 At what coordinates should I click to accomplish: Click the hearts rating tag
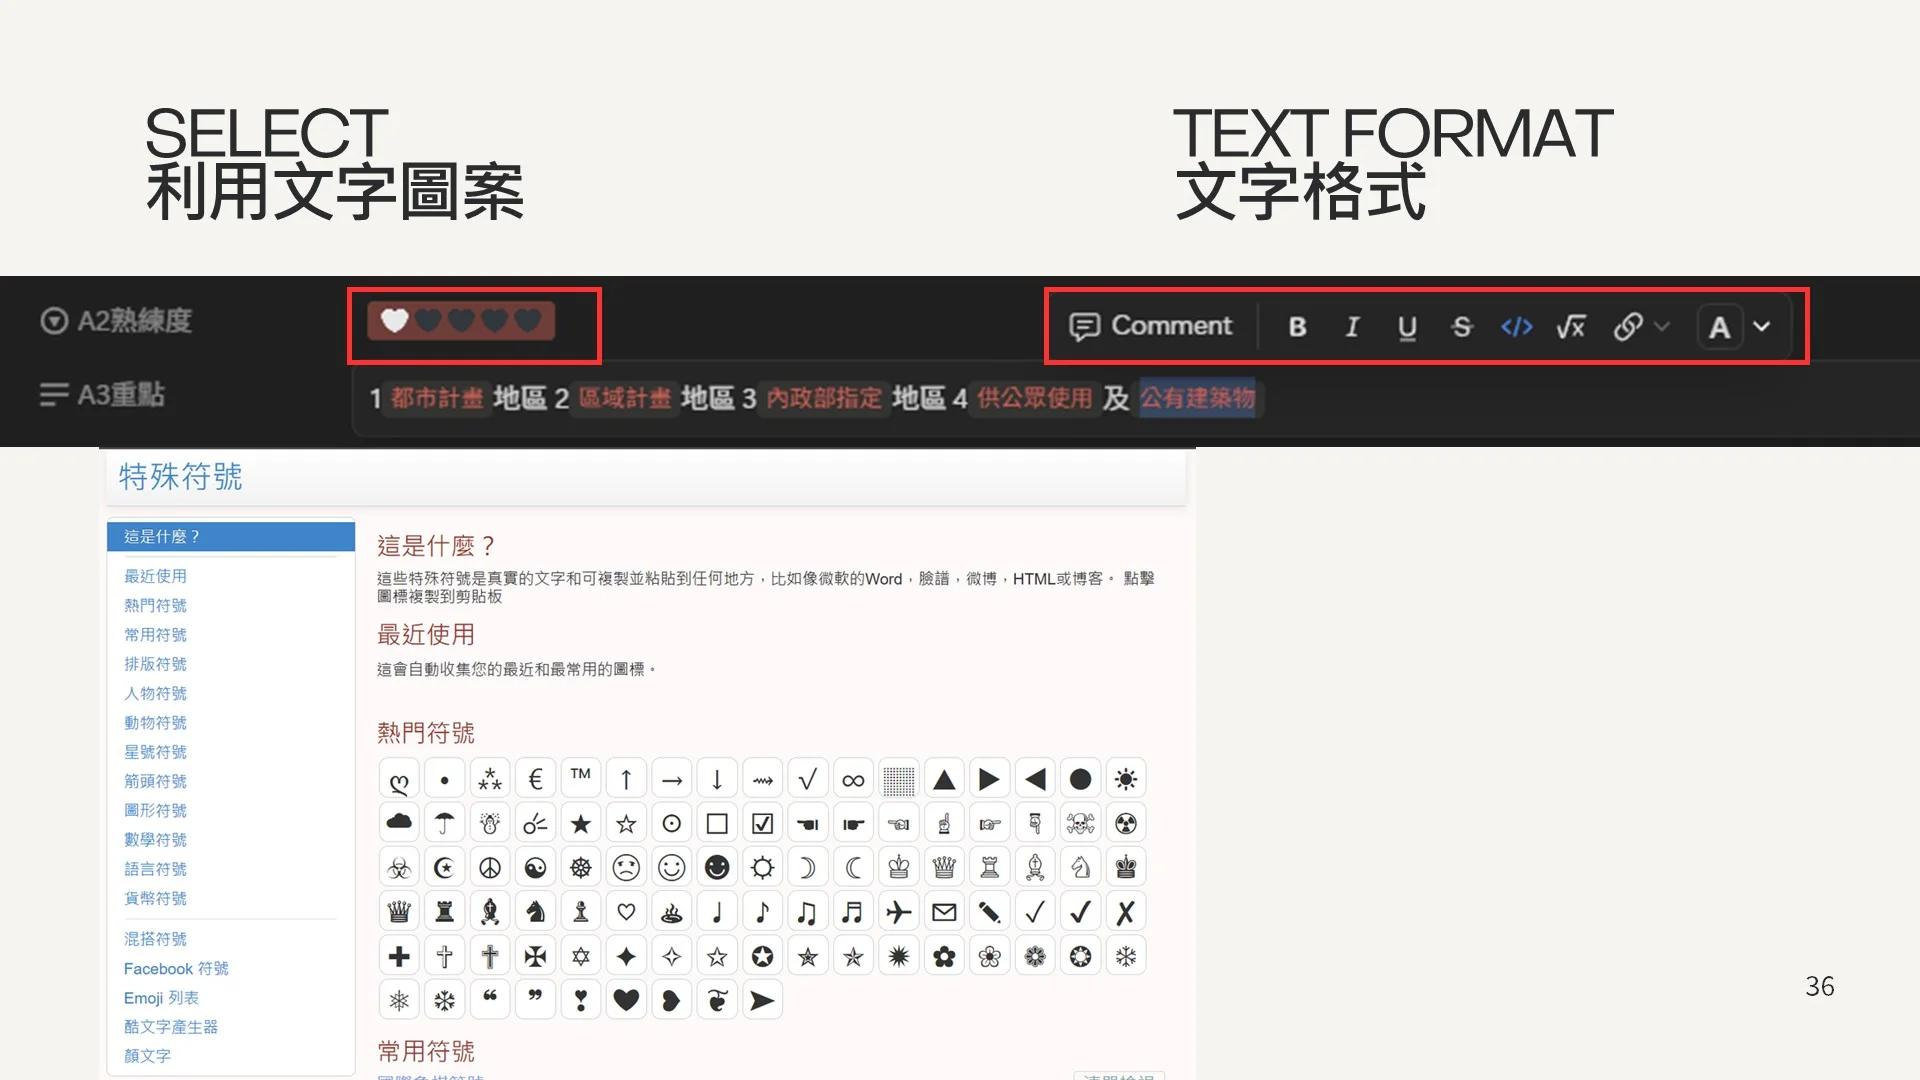click(x=461, y=321)
